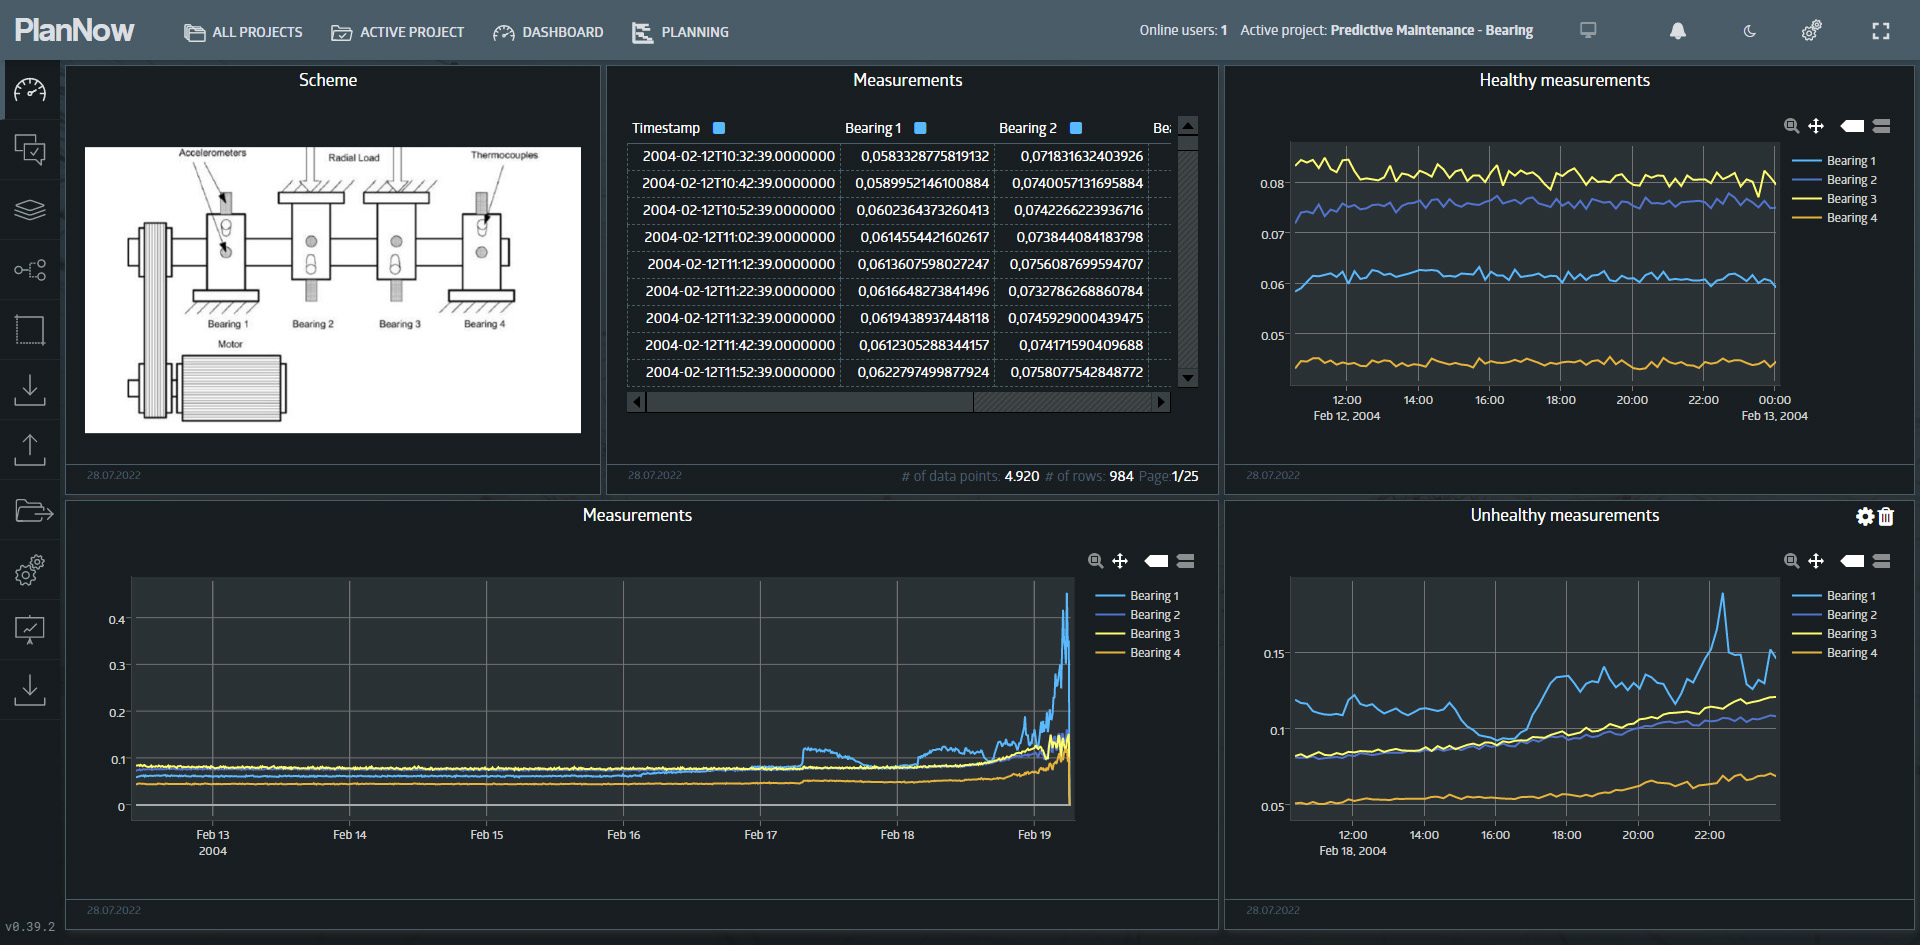Hide Bearing 4 trace in Healthy measurements legend
Viewport: 1920px width, 945px height.
(1835, 218)
